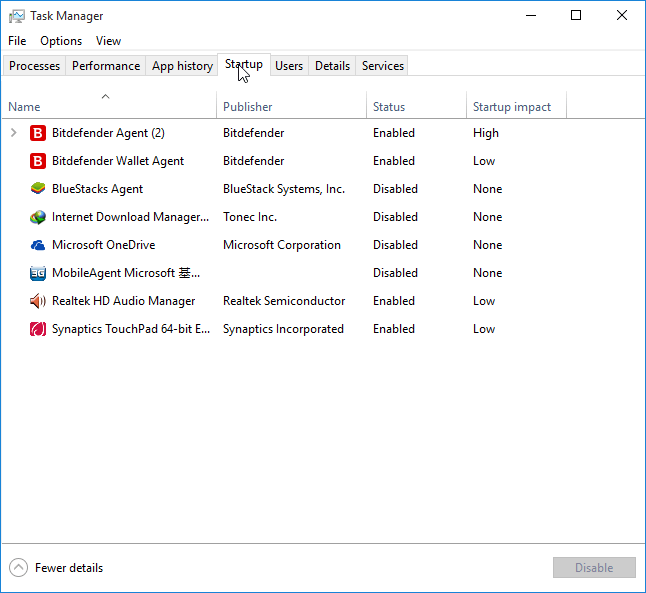
Task: Sort by Startup impact column
Action: tap(512, 107)
